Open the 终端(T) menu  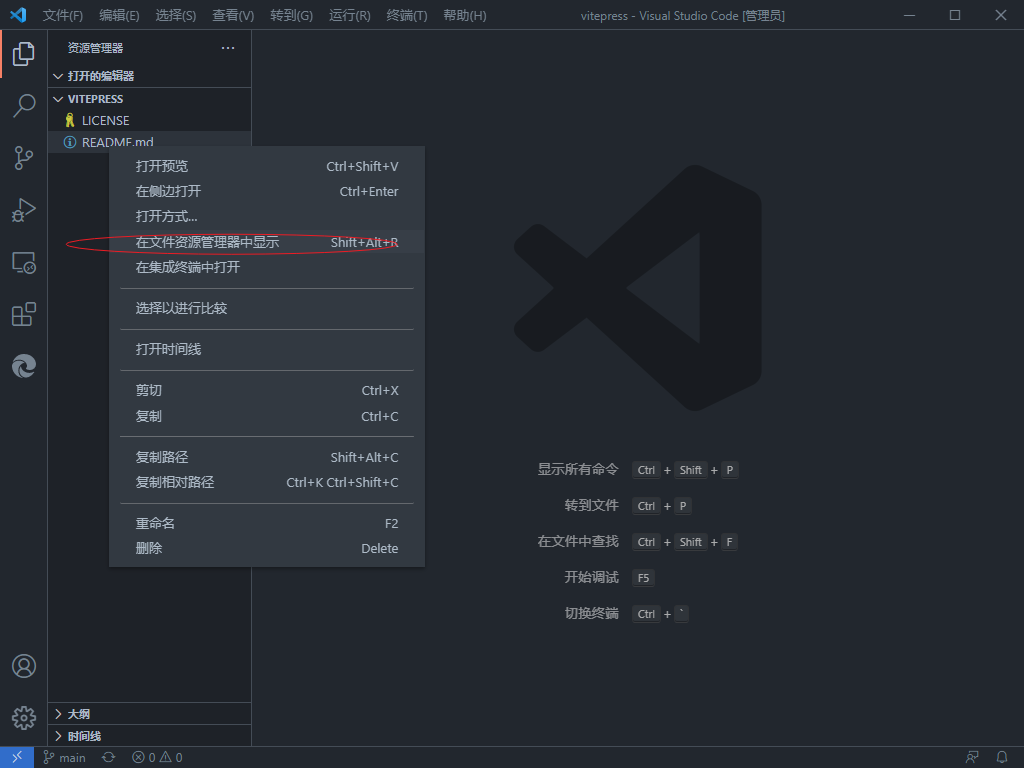coord(407,15)
